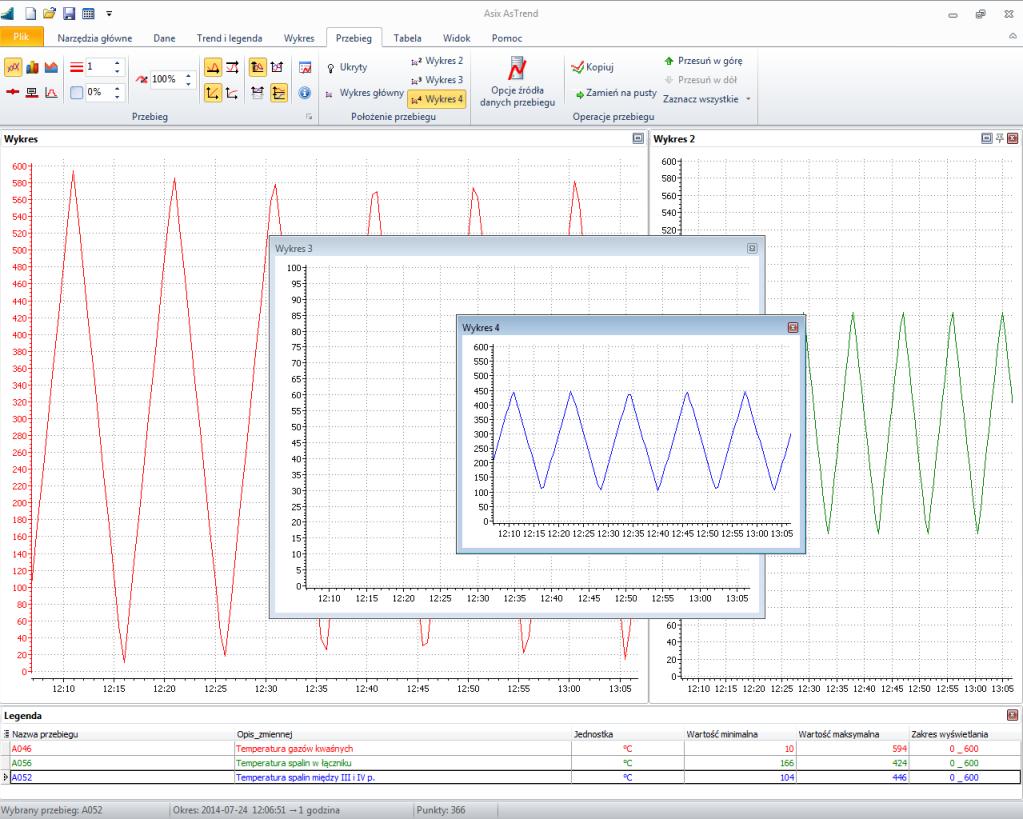Screen dimensions: 1023x819
Task: Toggle unhighlighted vertical axis corner option
Action: tap(232, 93)
